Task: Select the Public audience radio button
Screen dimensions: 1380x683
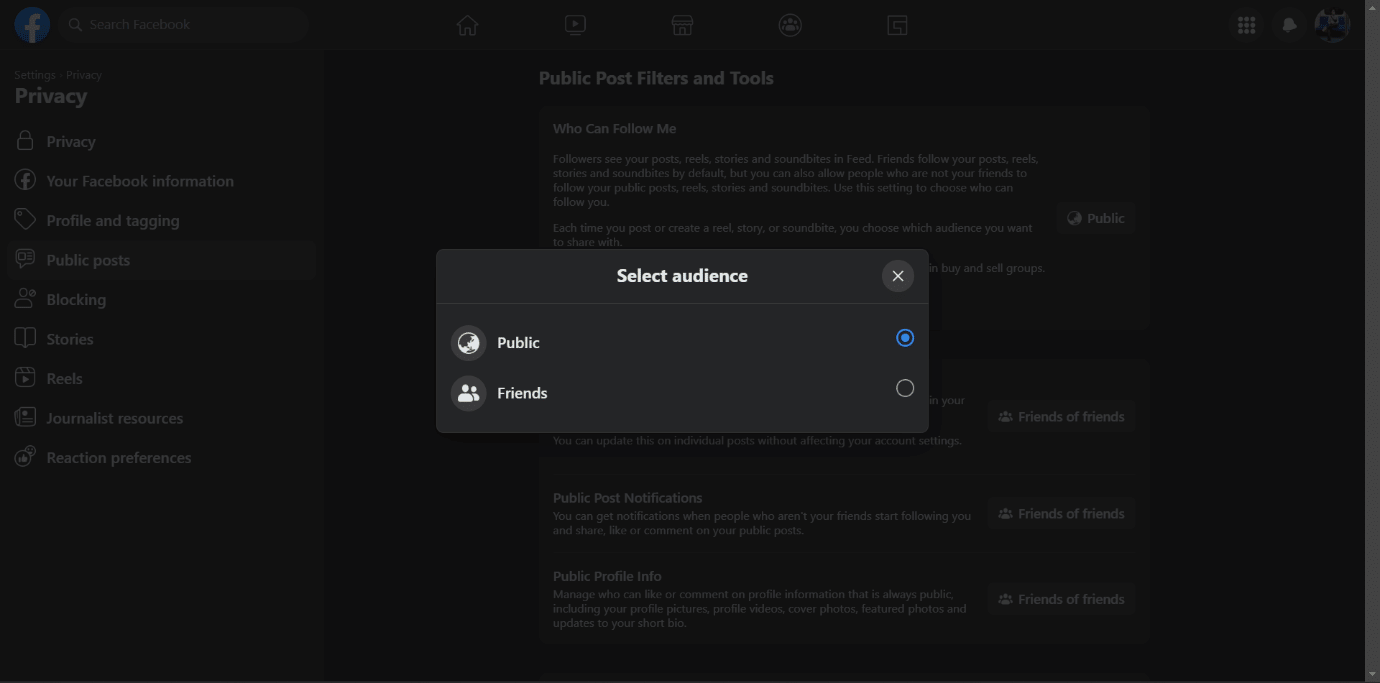Action: click(905, 338)
